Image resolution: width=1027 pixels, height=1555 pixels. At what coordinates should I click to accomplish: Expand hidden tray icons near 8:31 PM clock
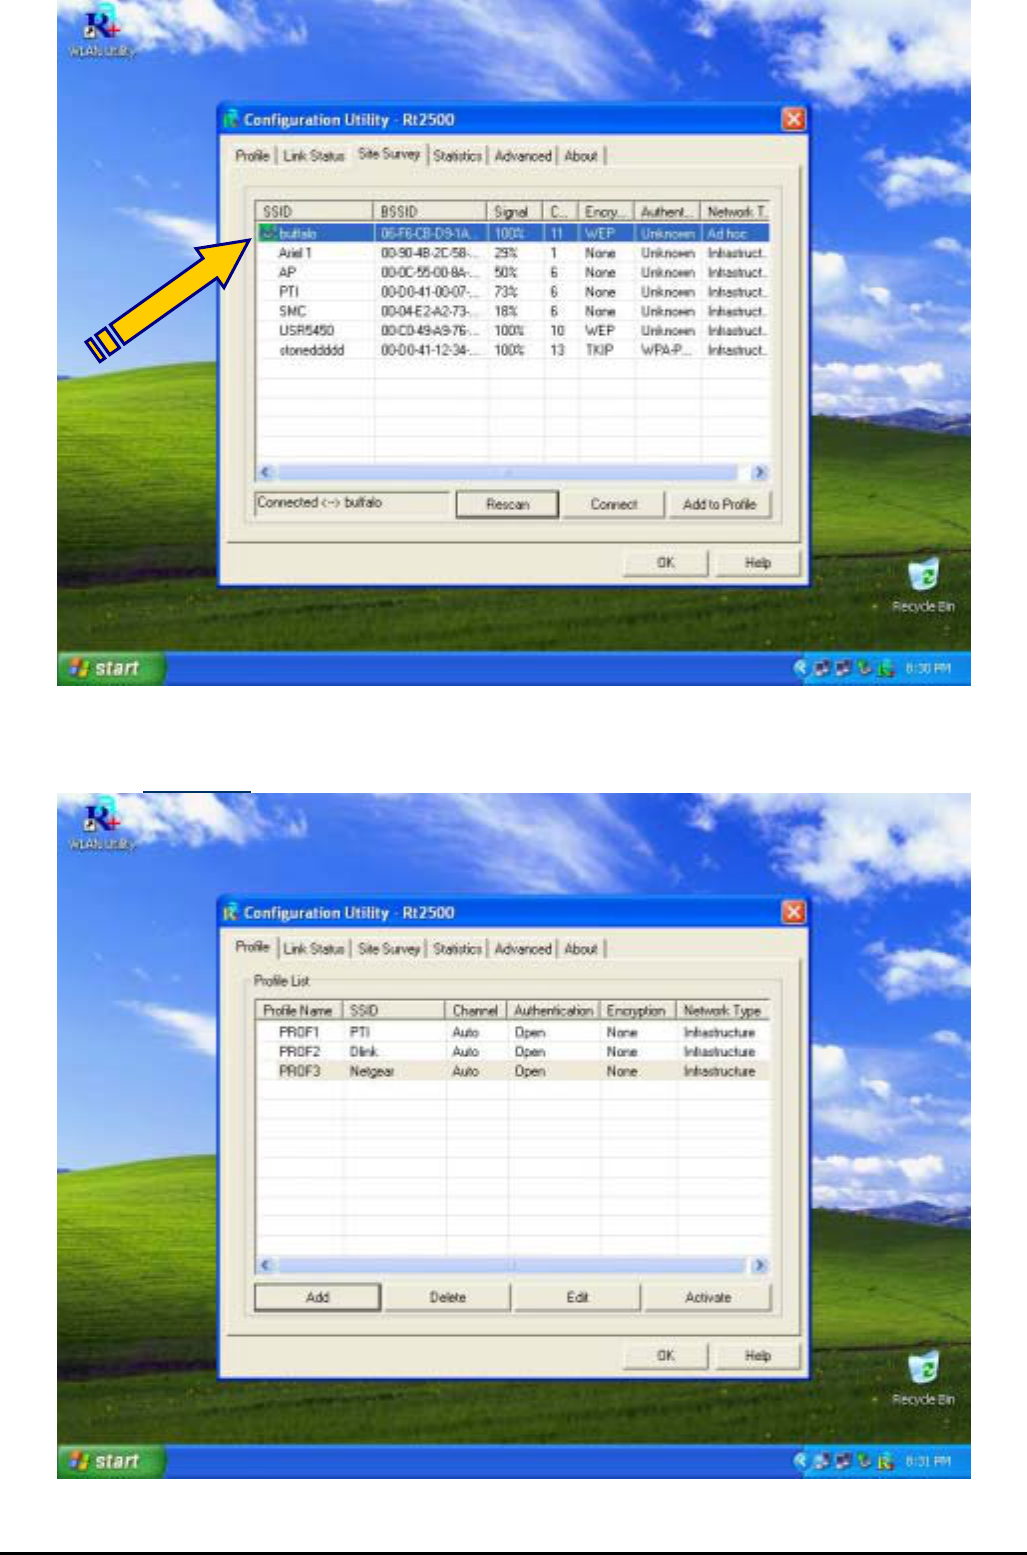[x=801, y=1462]
